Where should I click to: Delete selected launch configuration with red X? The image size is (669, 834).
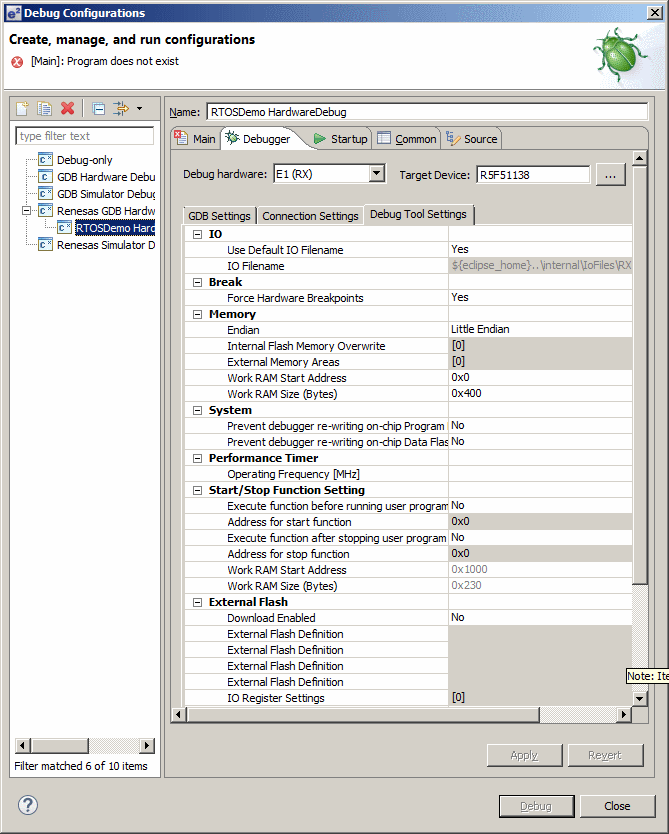tap(68, 108)
